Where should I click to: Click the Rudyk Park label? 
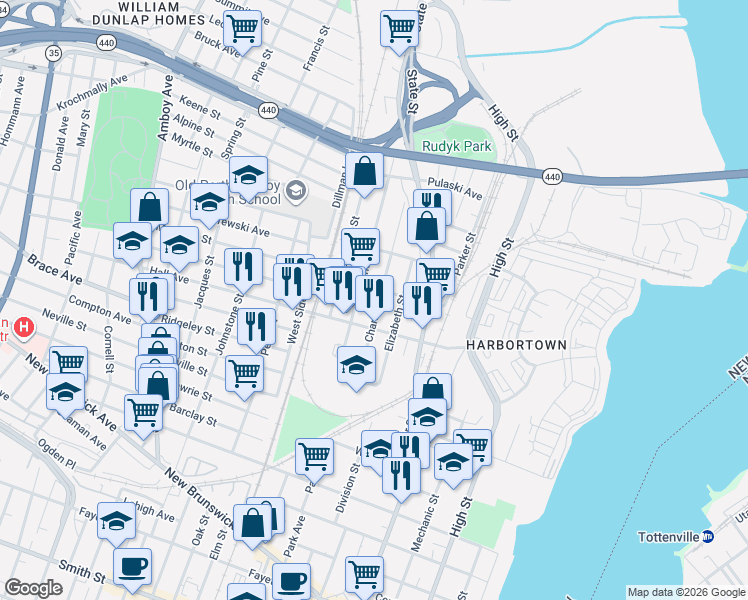[x=457, y=146]
